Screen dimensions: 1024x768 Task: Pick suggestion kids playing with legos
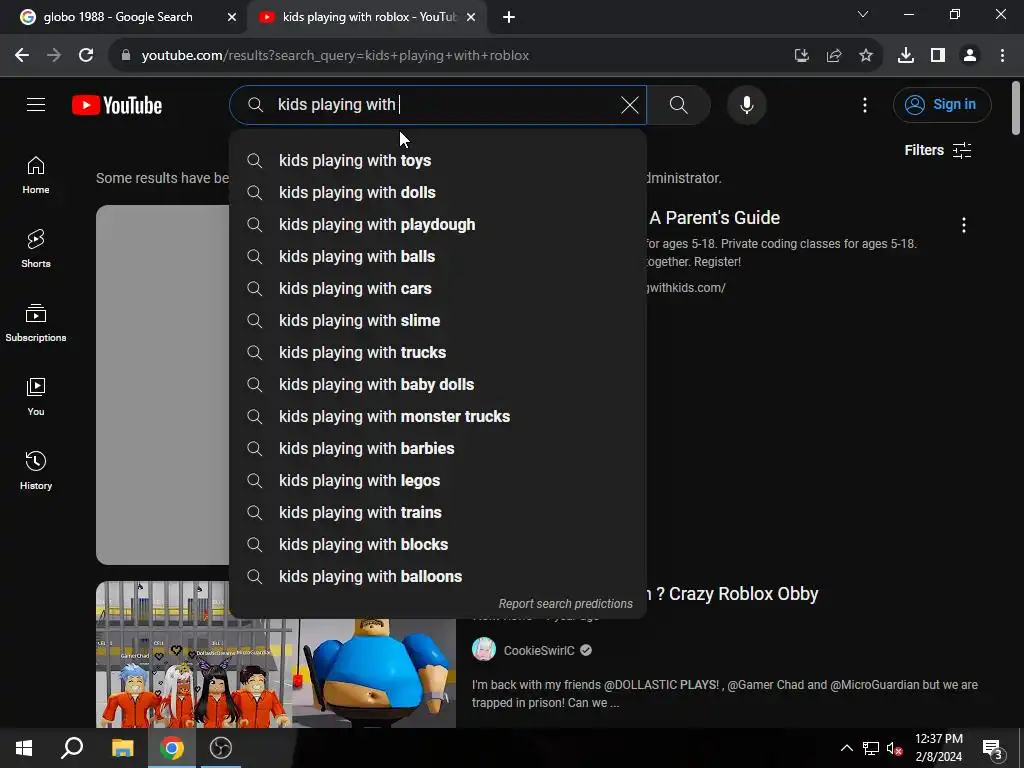click(438, 481)
